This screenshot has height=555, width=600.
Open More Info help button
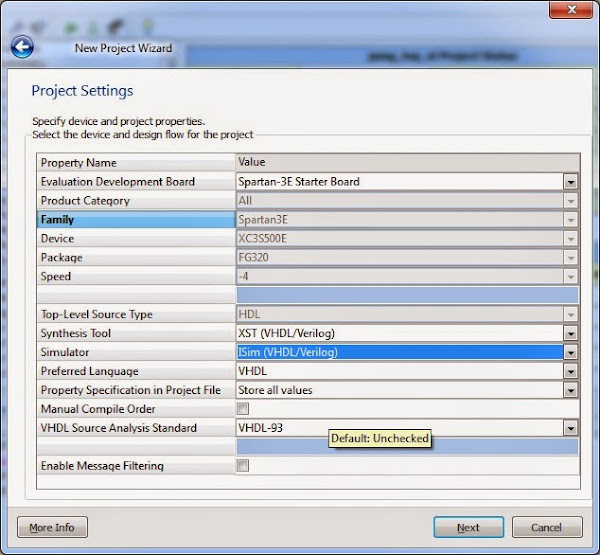coord(52,527)
